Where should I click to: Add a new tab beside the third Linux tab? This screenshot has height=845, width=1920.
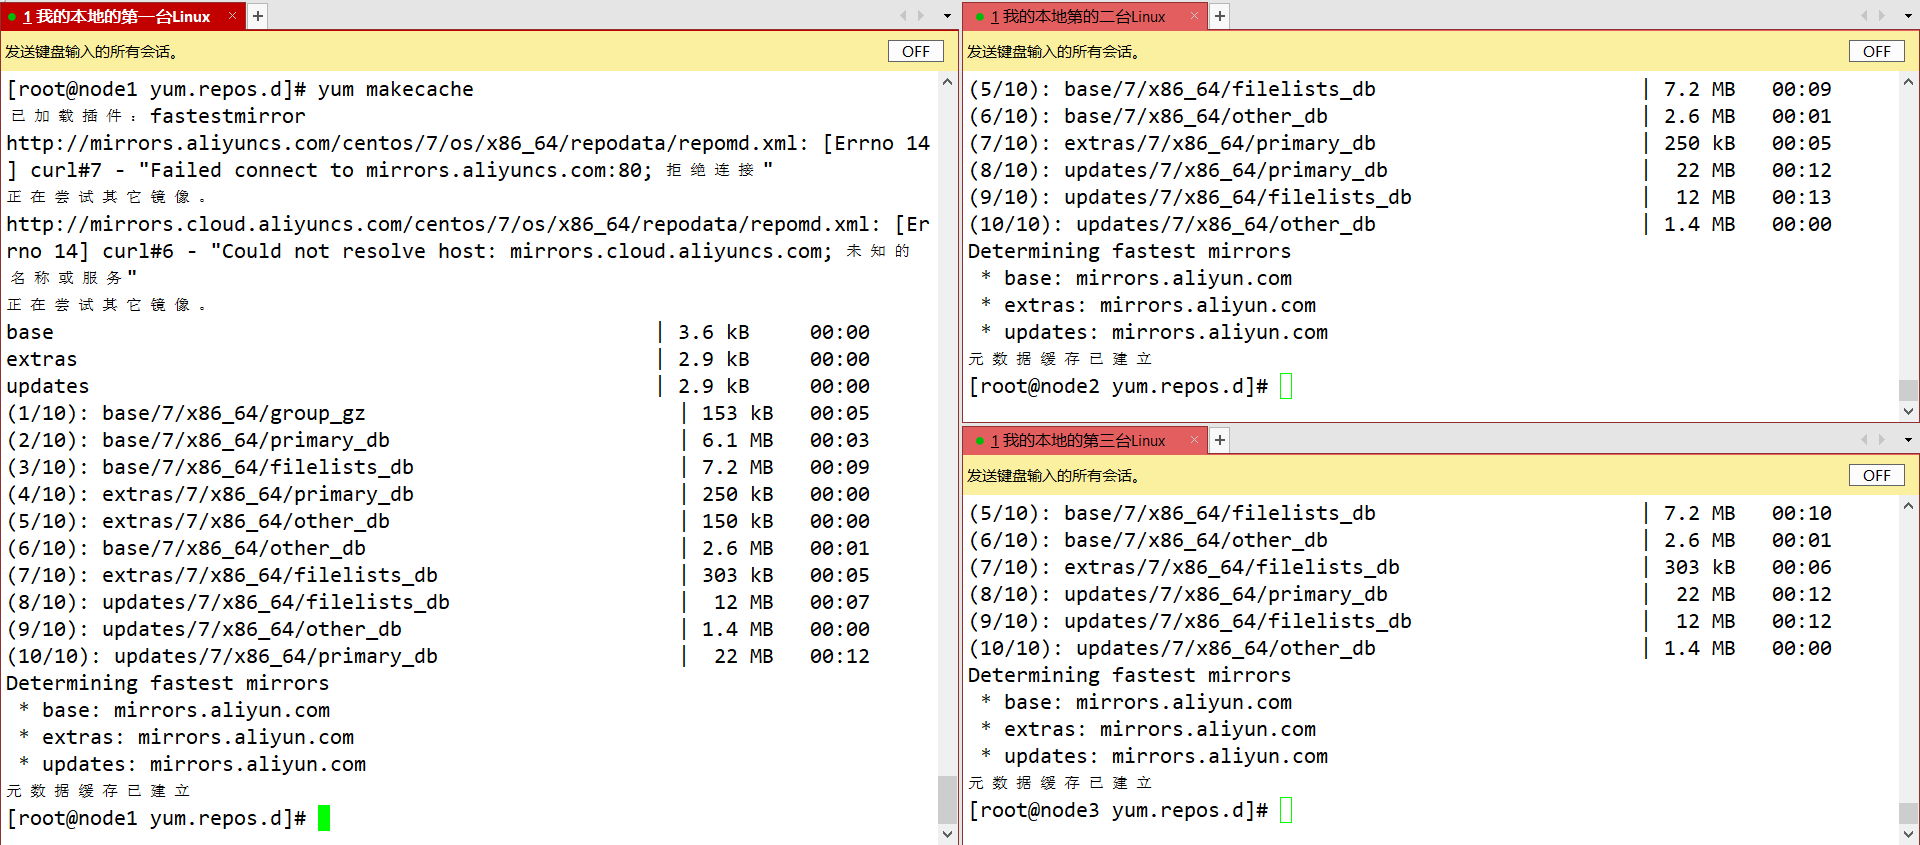1219,440
